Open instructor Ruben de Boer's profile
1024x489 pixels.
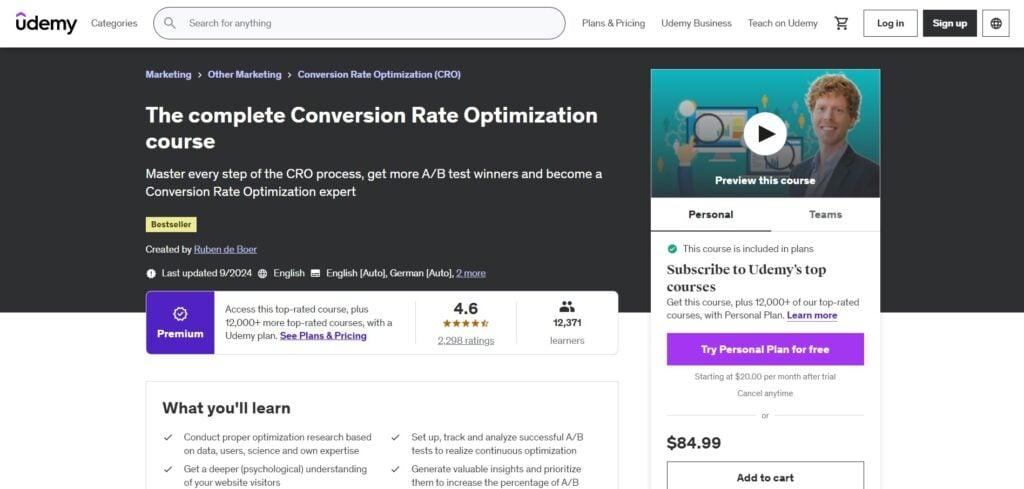(x=225, y=249)
